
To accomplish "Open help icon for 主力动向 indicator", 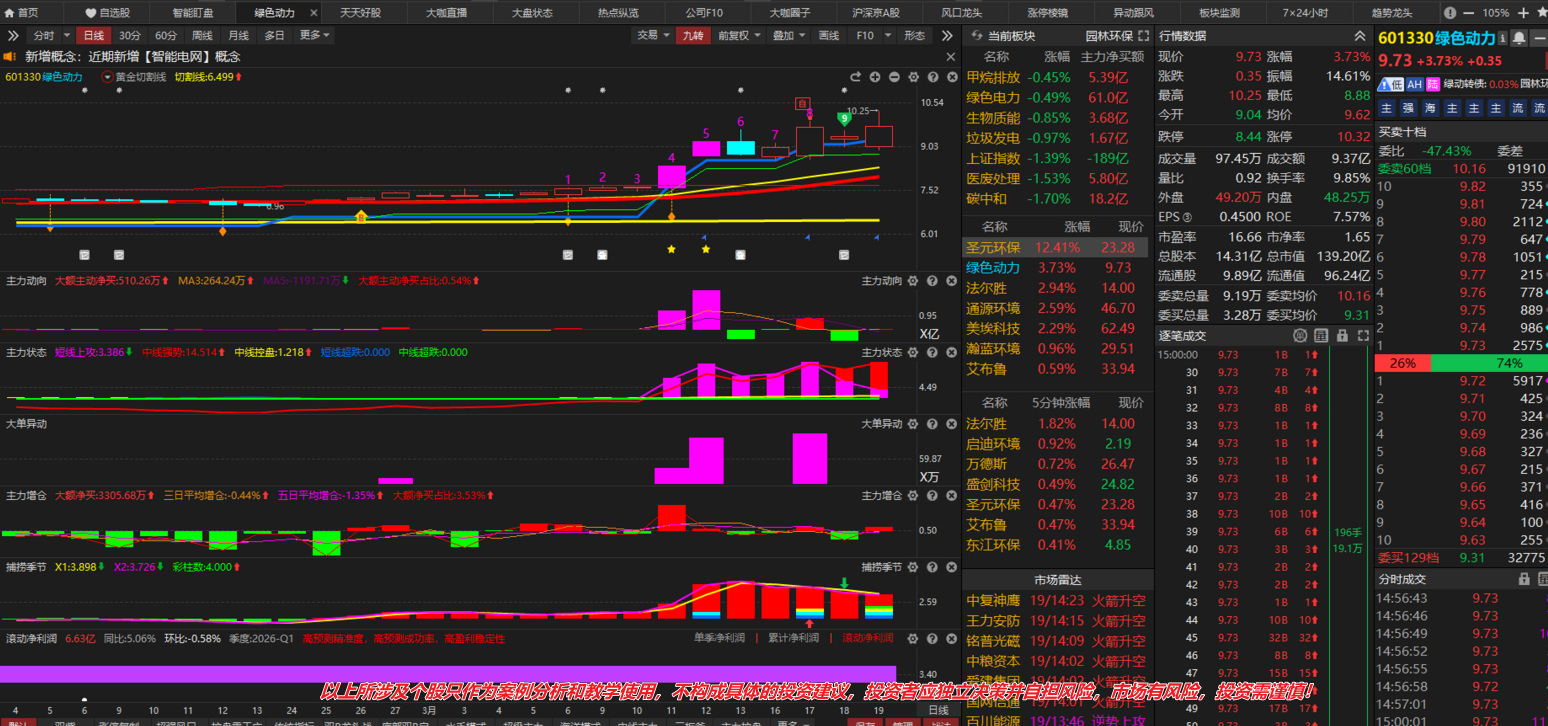I will 932,282.
